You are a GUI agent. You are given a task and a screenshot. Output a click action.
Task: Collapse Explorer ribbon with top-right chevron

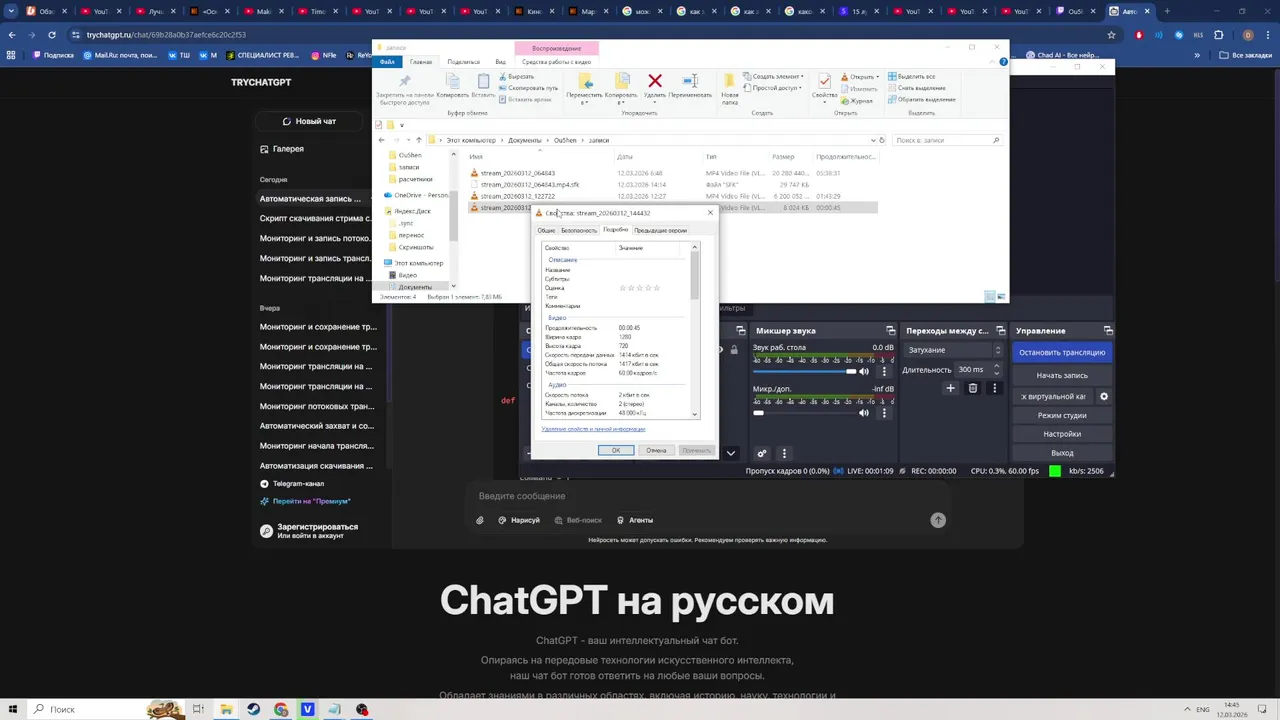[992, 62]
